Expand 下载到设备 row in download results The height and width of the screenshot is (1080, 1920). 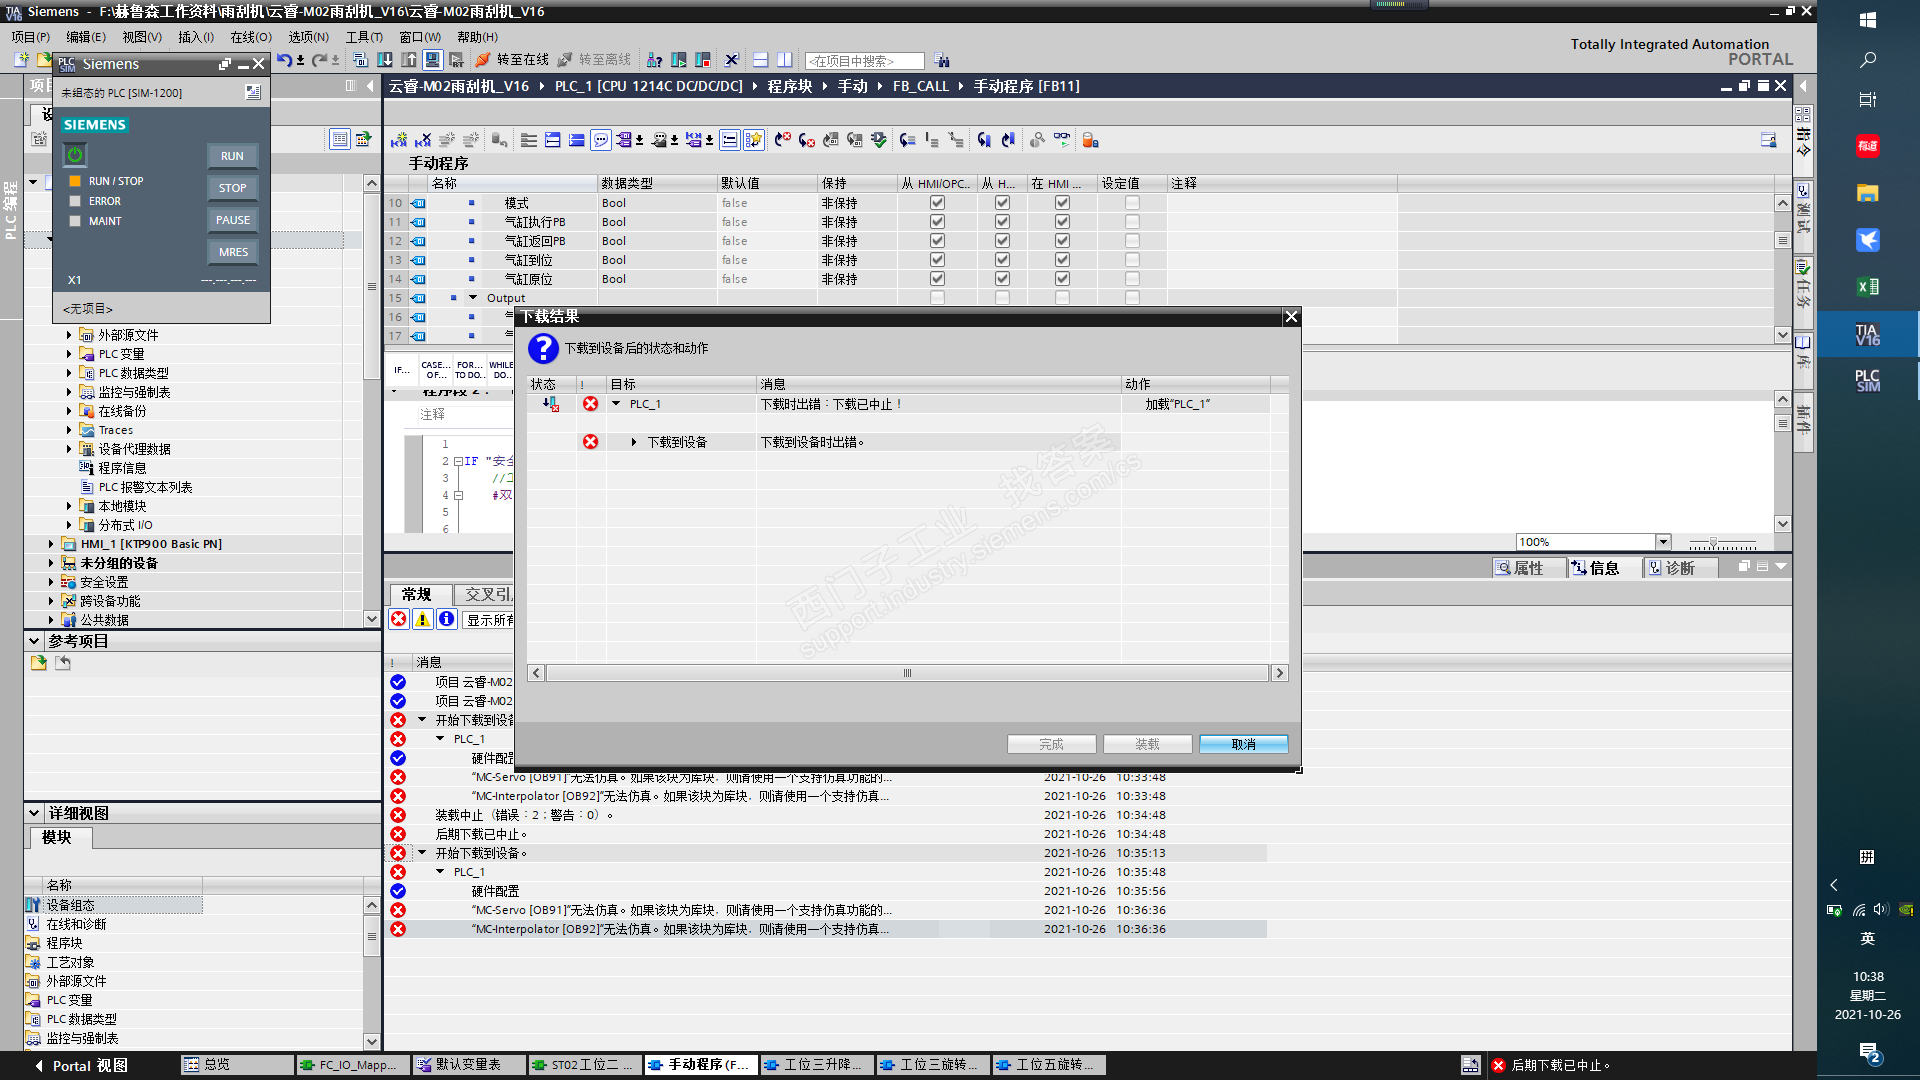(634, 442)
